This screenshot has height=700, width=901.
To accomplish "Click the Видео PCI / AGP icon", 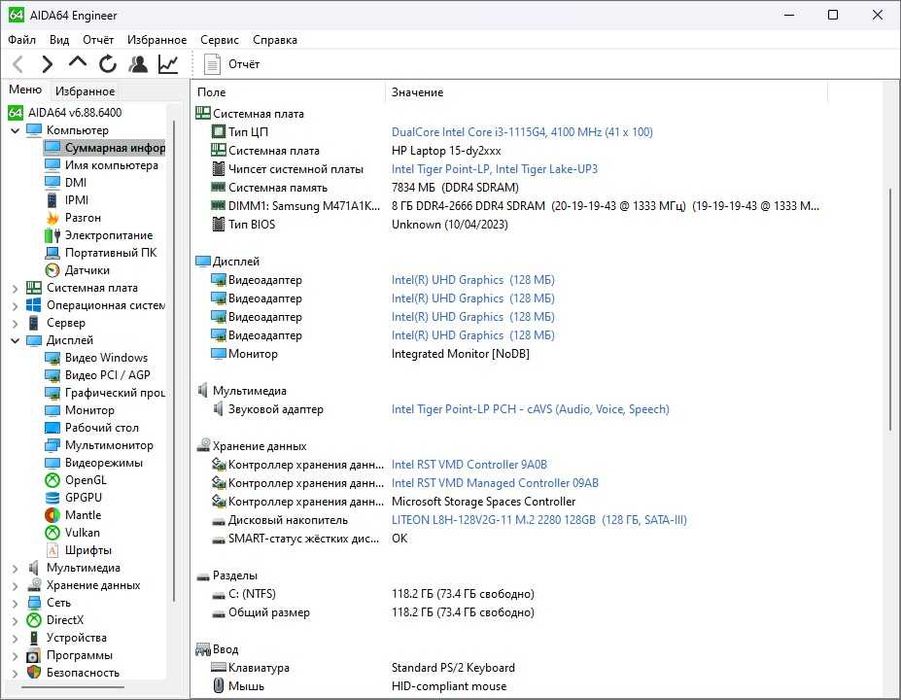I will pyautogui.click(x=52, y=375).
